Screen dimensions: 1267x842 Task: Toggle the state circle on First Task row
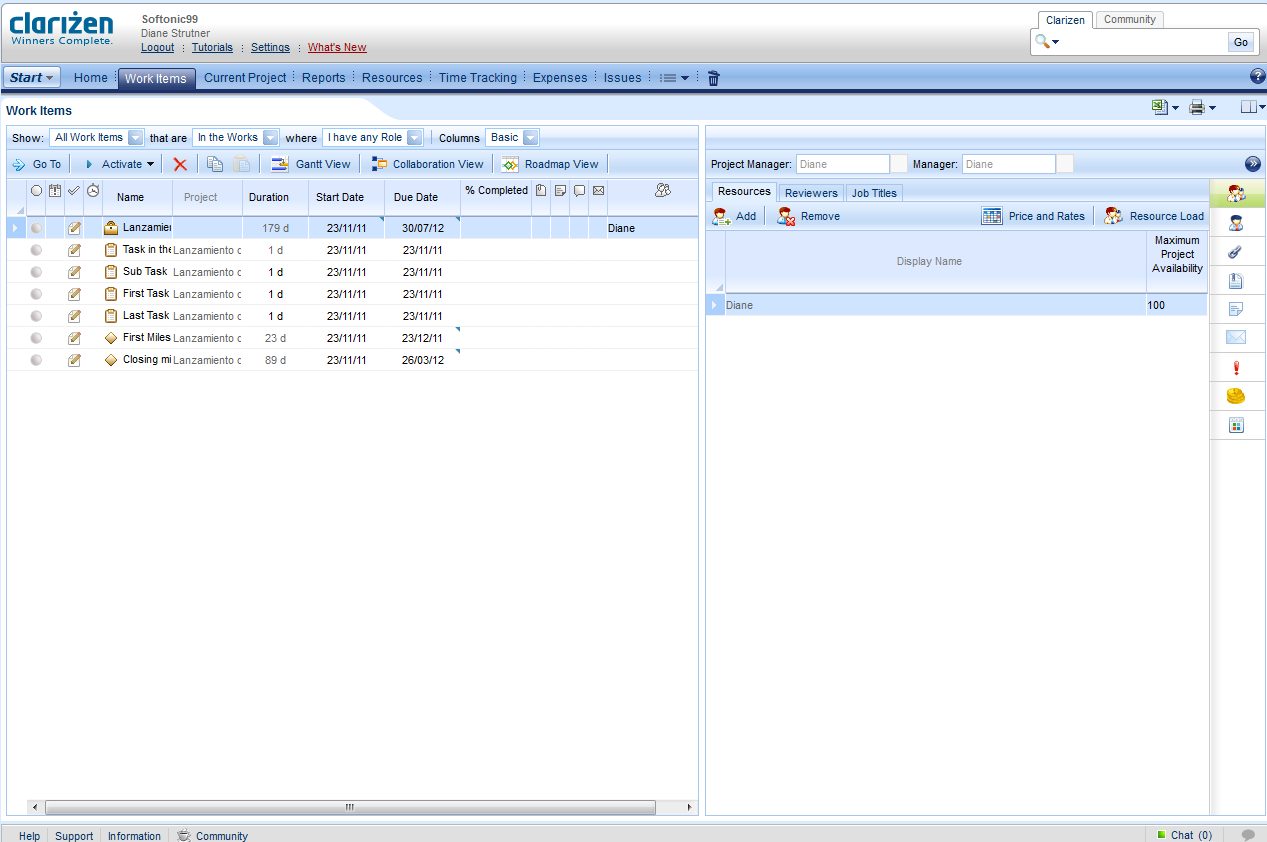pyautogui.click(x=37, y=294)
